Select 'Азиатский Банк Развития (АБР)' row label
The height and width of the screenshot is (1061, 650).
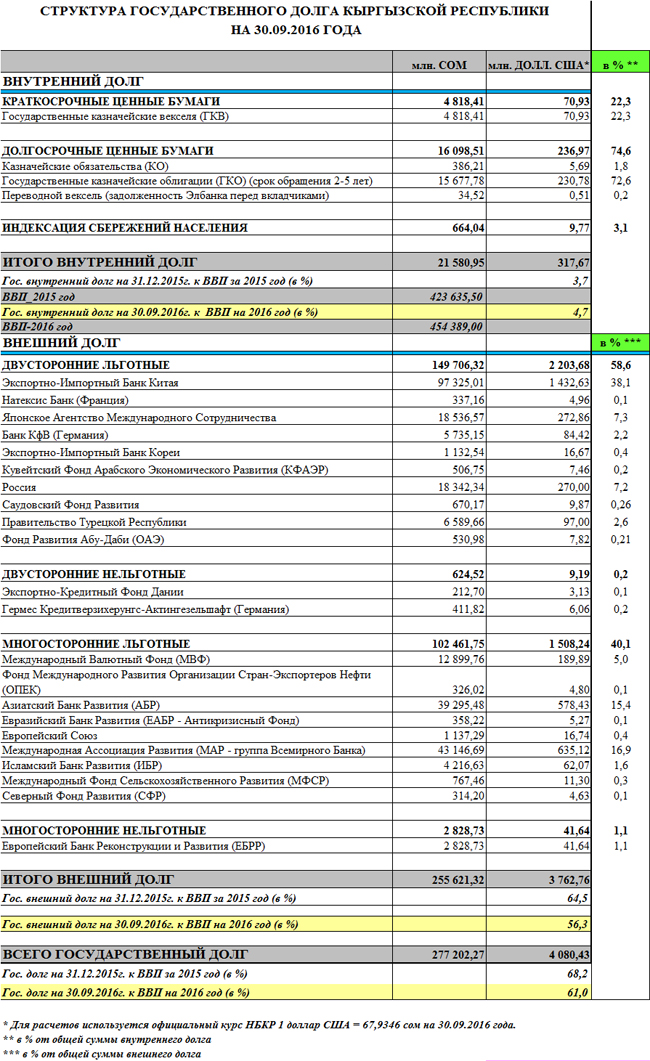pyautogui.click(x=80, y=705)
